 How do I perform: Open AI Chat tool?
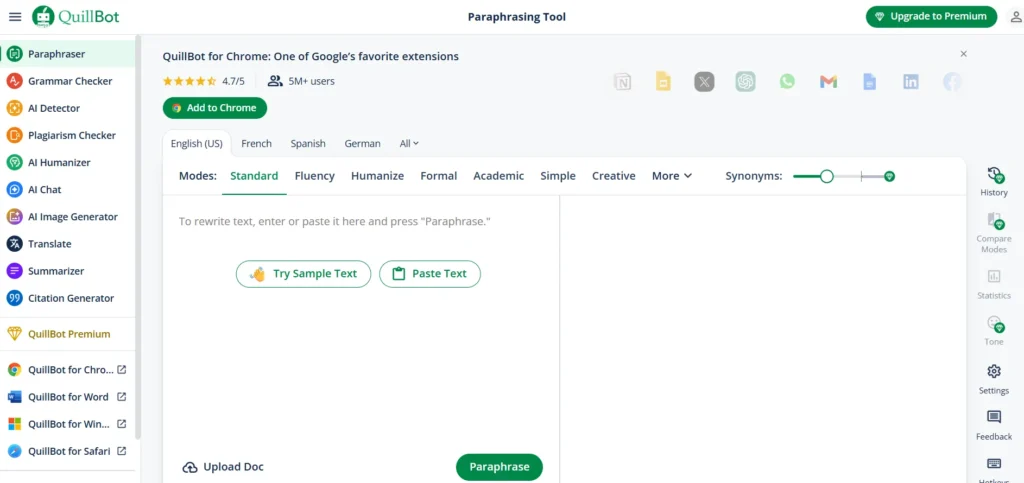pyautogui.click(x=68, y=189)
